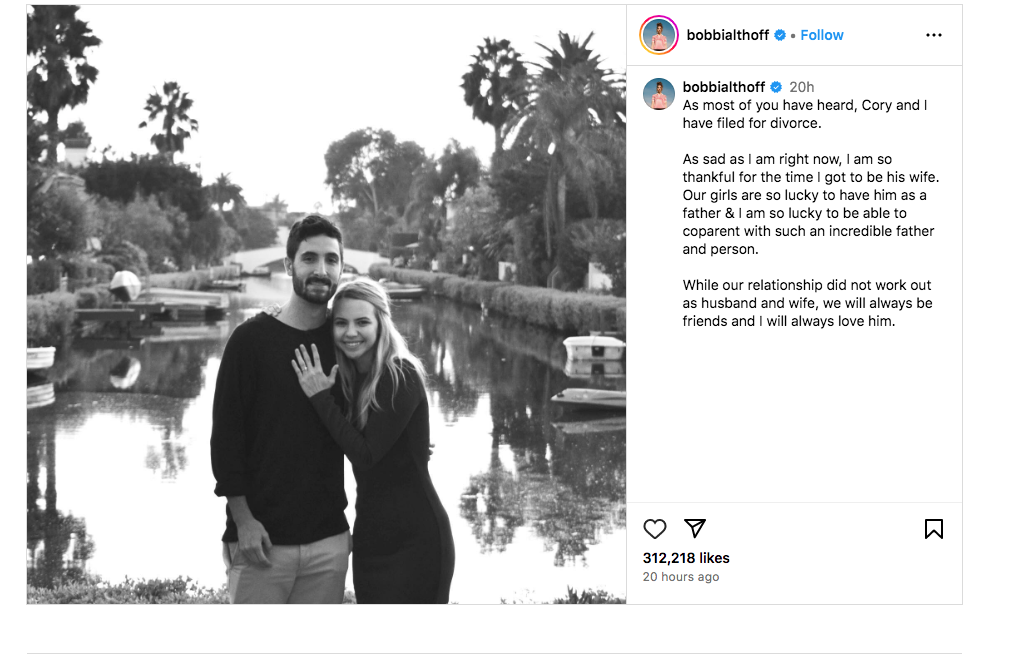View the 312,218 likes list
This screenshot has width=1024, height=666.
tap(686, 558)
